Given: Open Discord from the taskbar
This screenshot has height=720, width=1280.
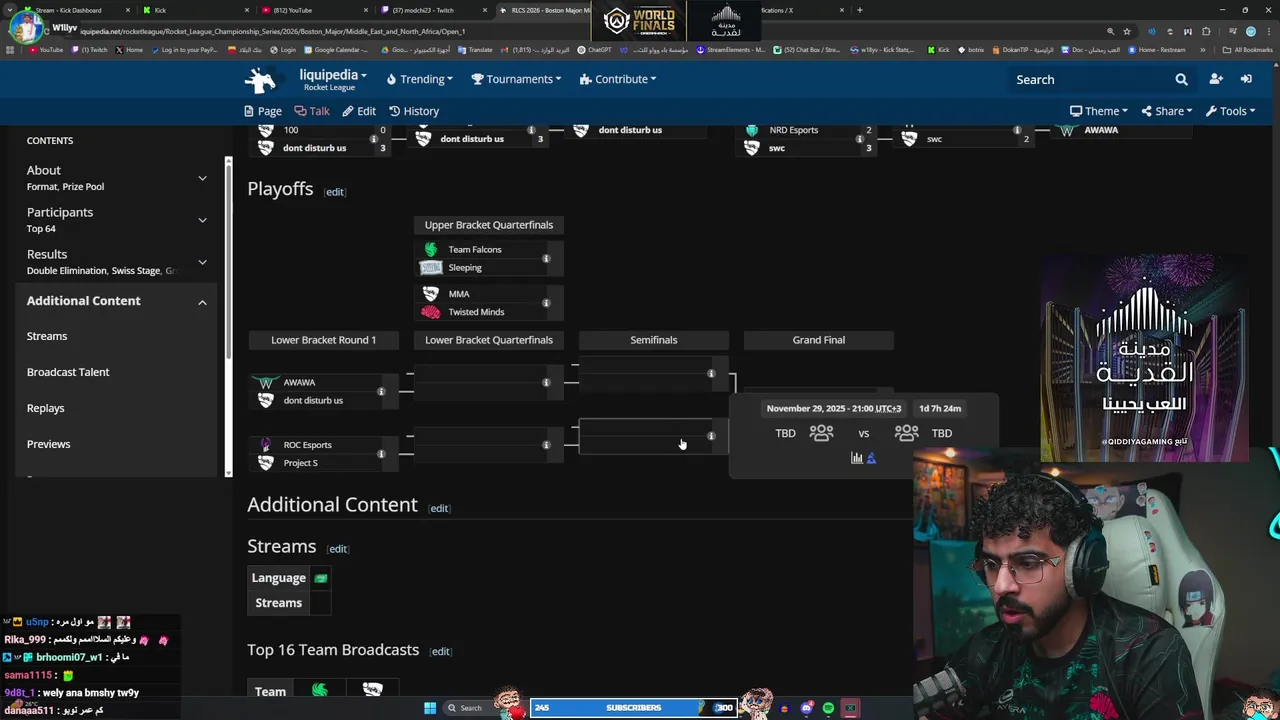Looking at the screenshot, I should (806, 708).
